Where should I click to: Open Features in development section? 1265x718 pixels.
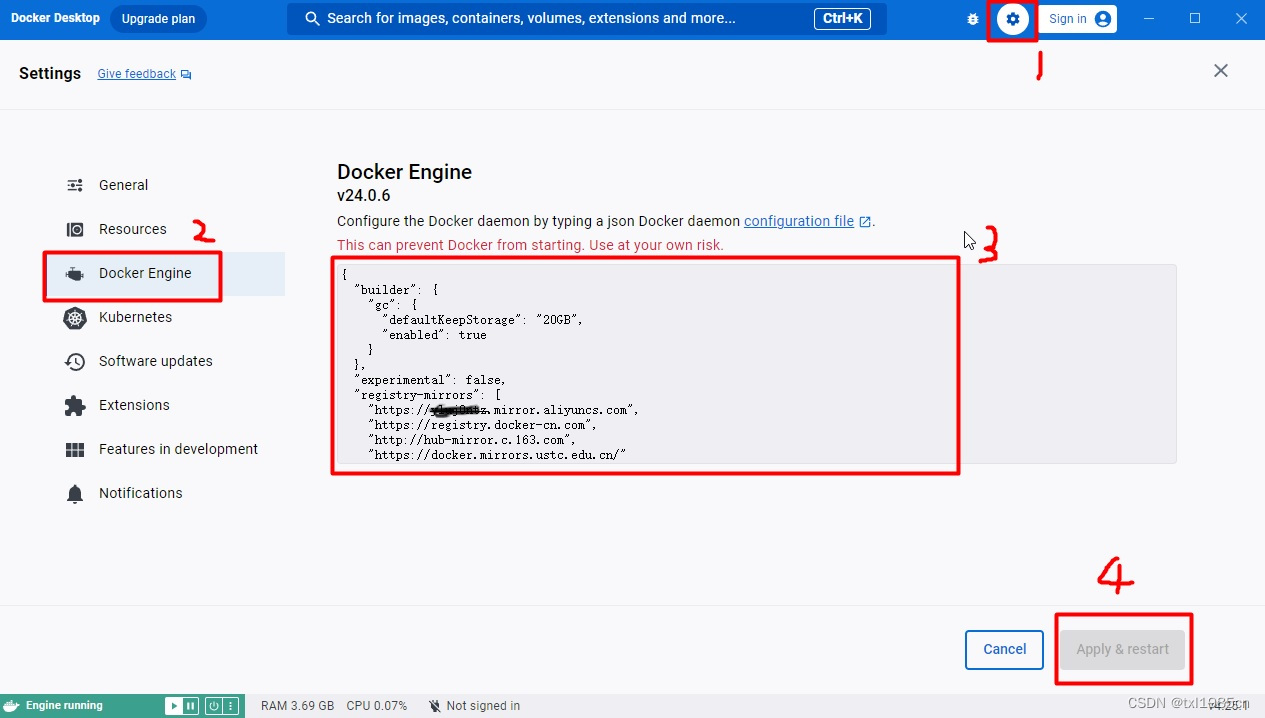tap(177, 449)
